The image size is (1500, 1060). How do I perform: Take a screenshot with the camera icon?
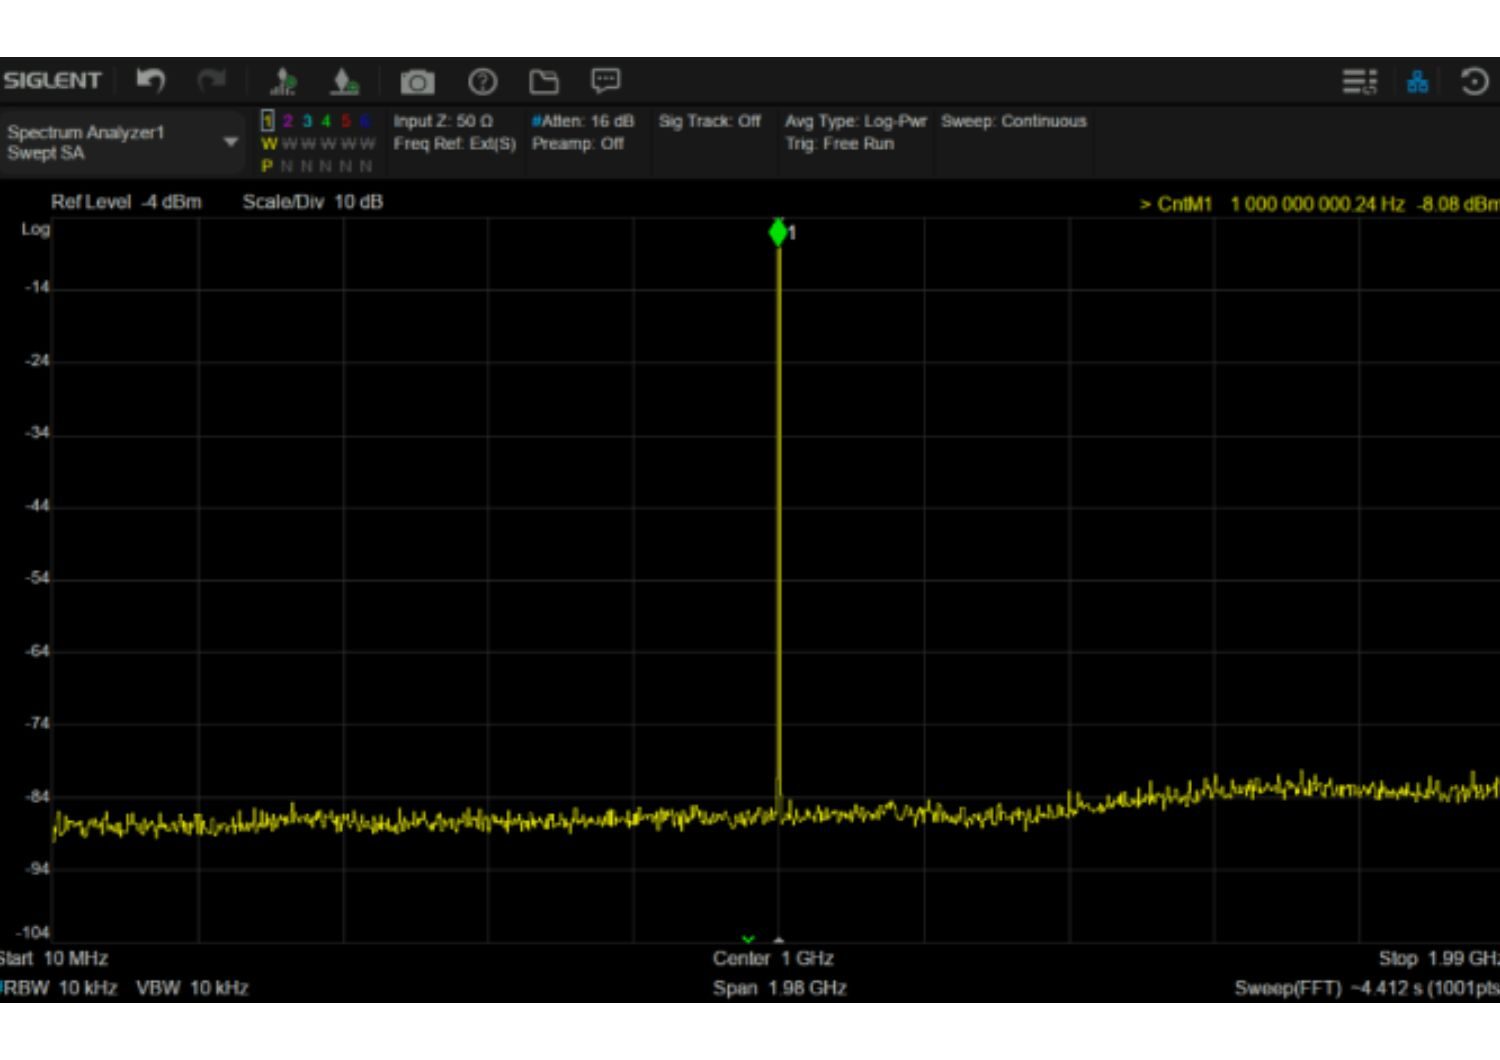click(x=417, y=81)
